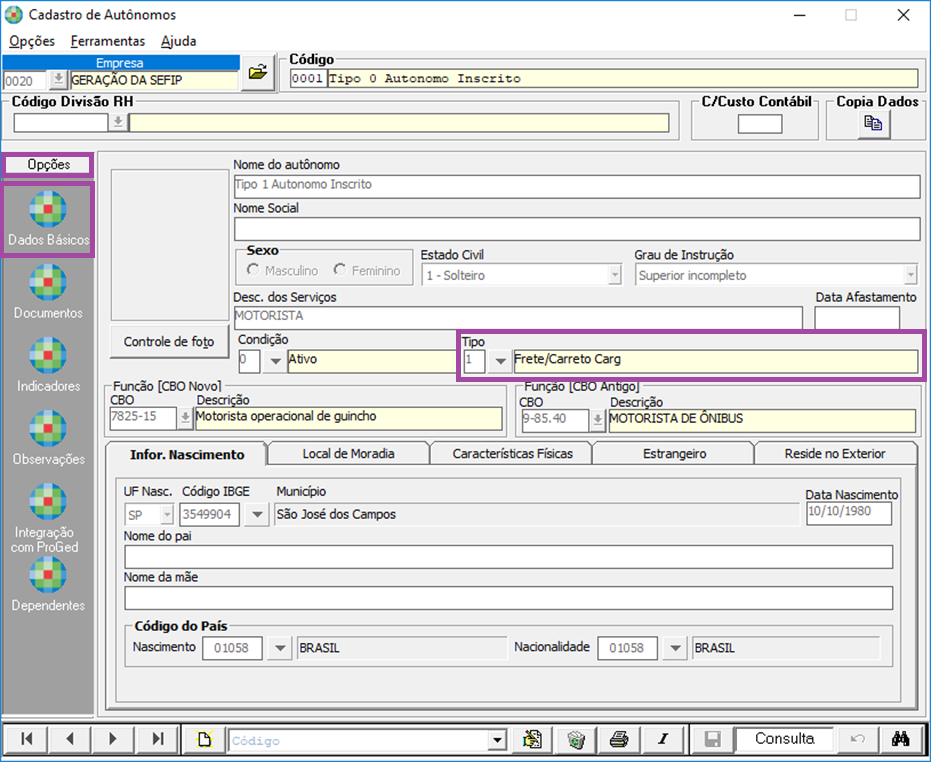The image size is (931, 762).
Task: Click the Nome do pai field
Action: pos(508,557)
